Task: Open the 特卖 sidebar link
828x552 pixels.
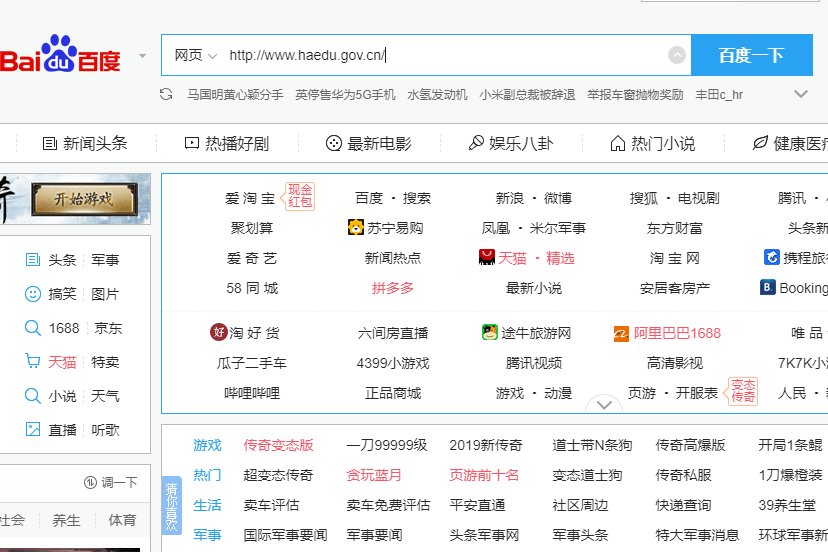Action: 105,362
